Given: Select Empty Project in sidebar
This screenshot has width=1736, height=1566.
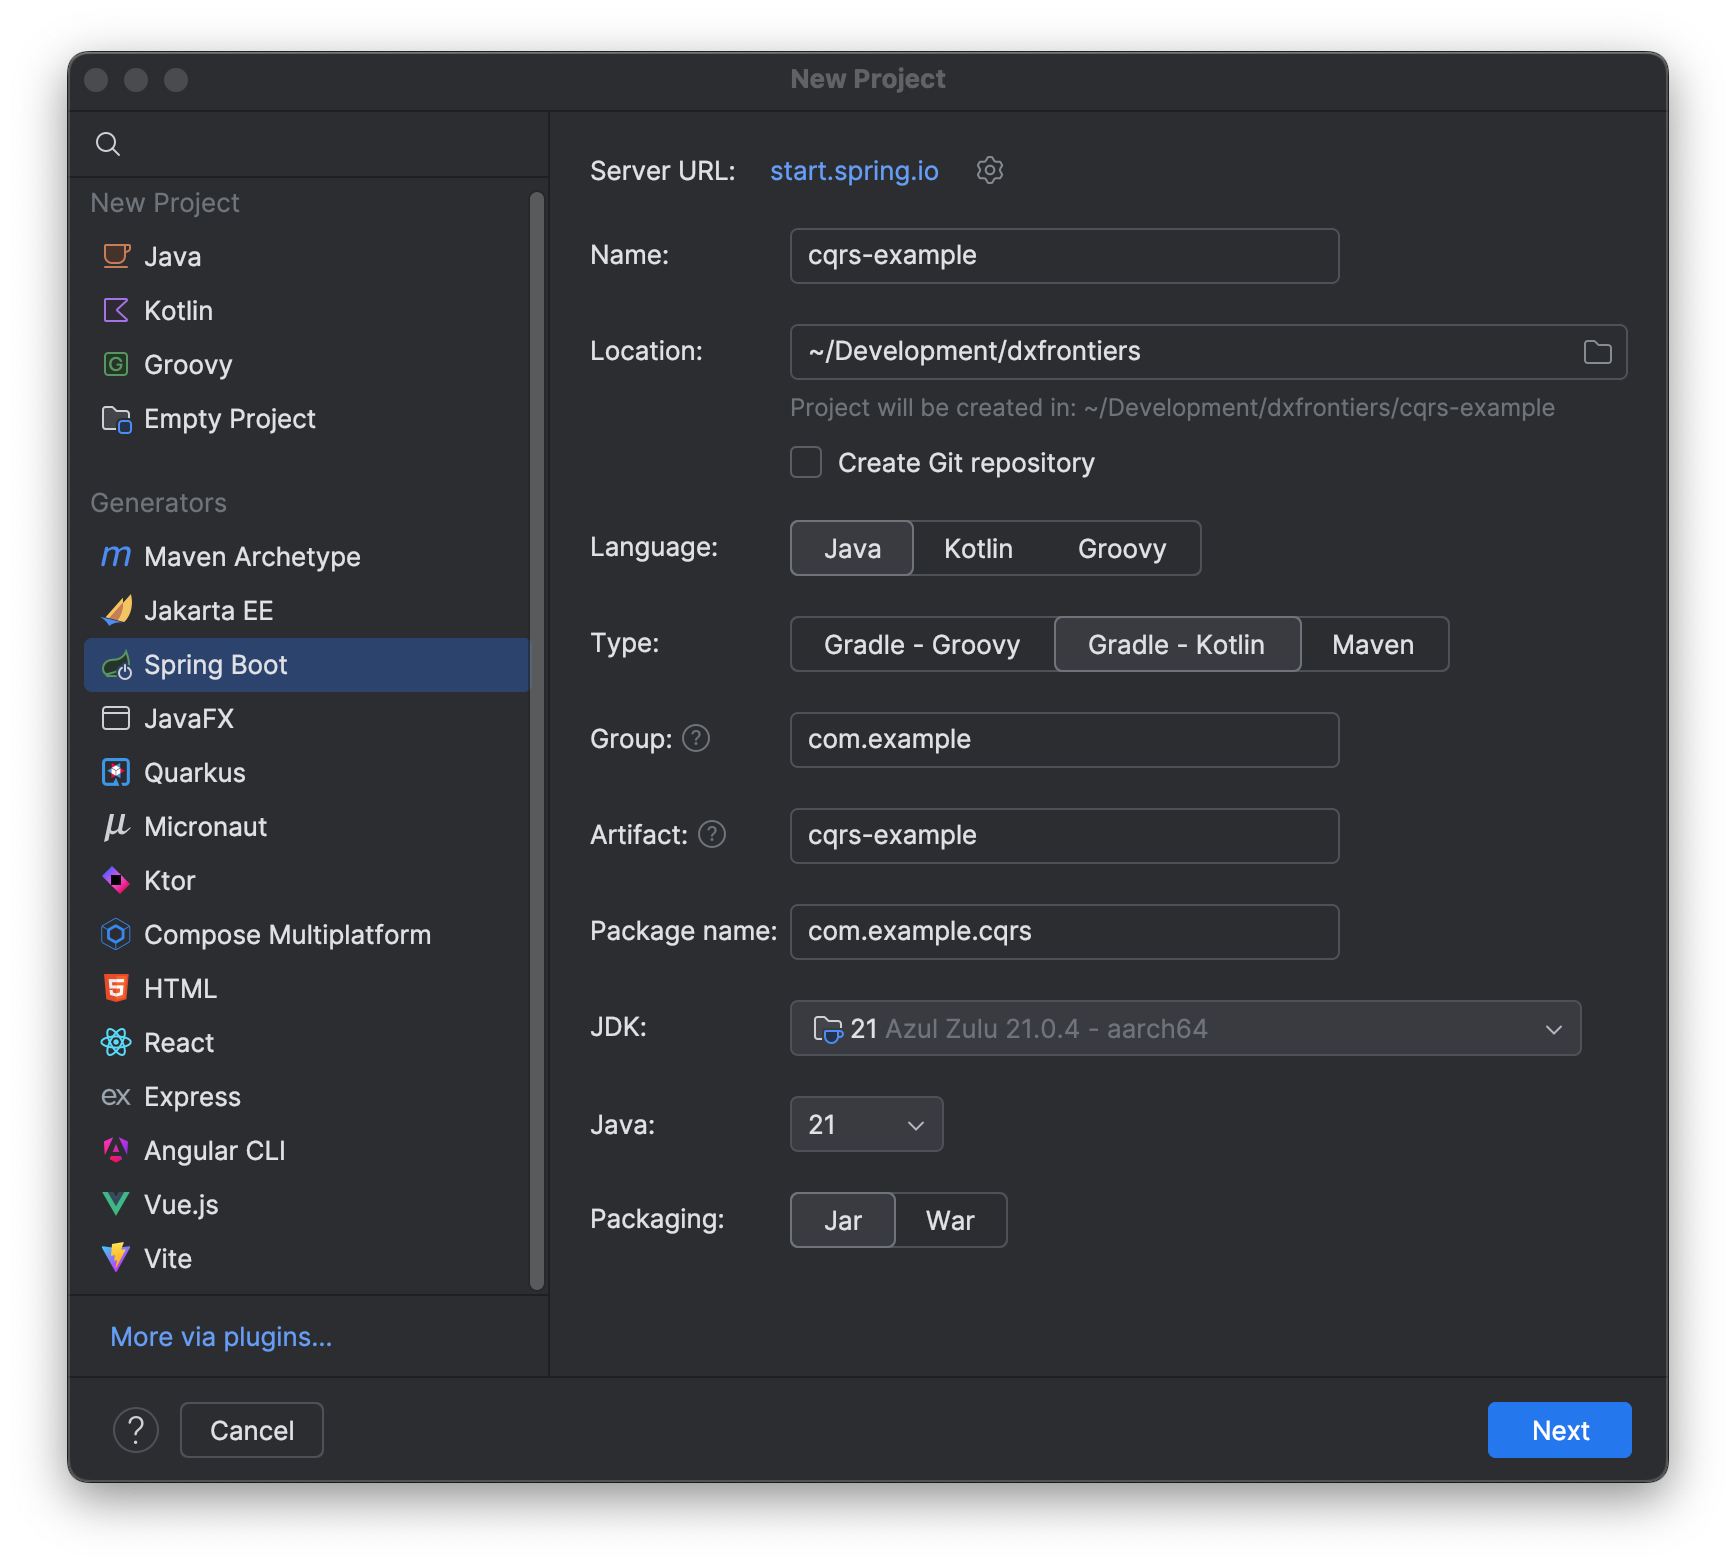Looking at the screenshot, I should (306, 419).
